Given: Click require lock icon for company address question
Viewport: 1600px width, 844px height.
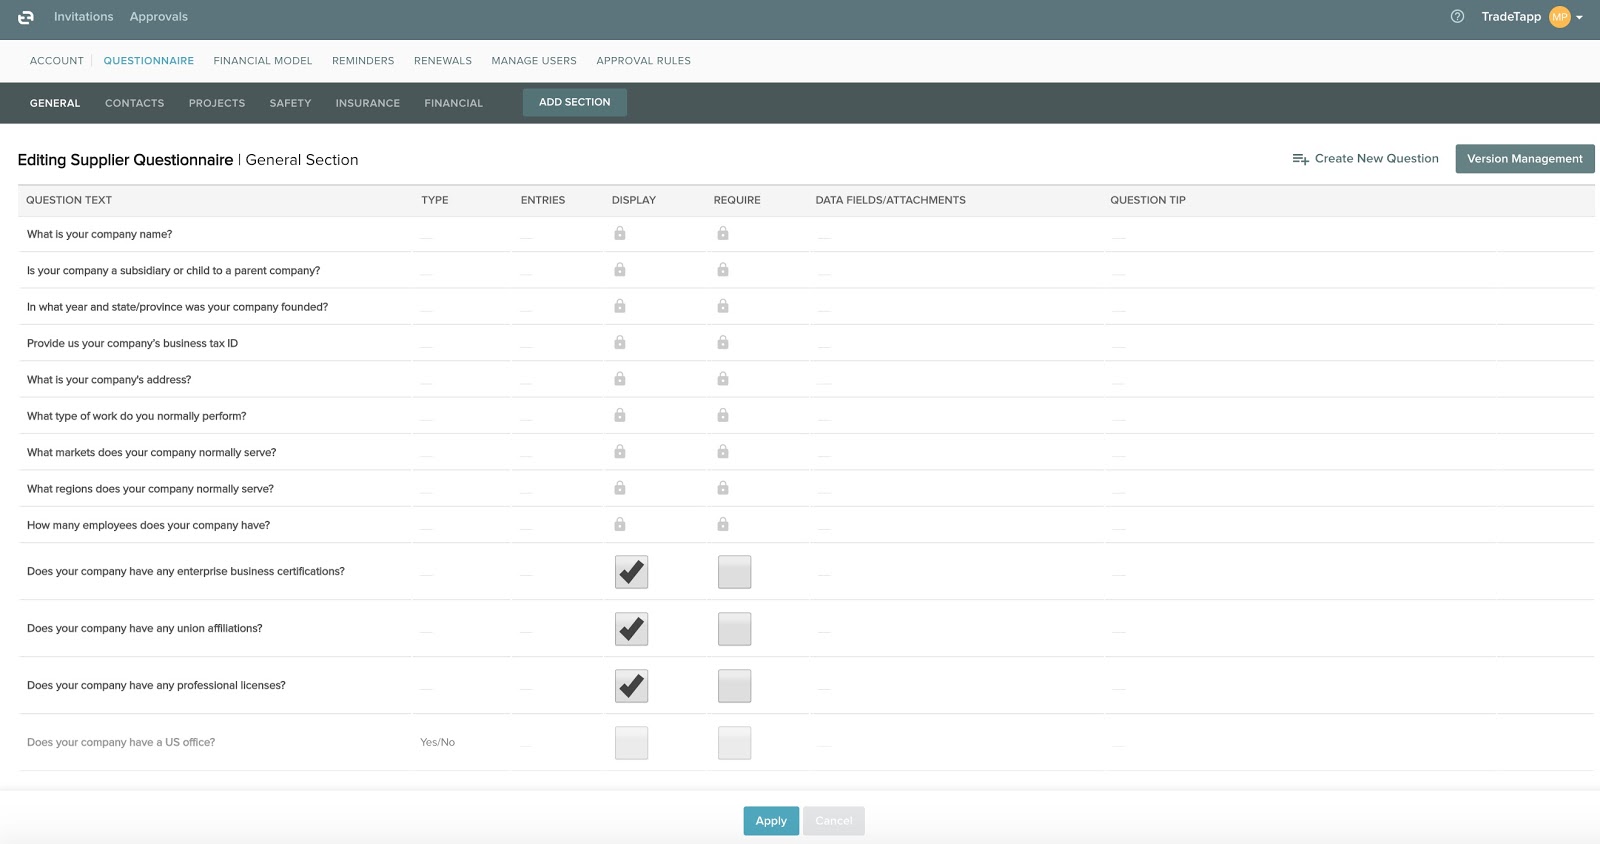Looking at the screenshot, I should pos(723,379).
